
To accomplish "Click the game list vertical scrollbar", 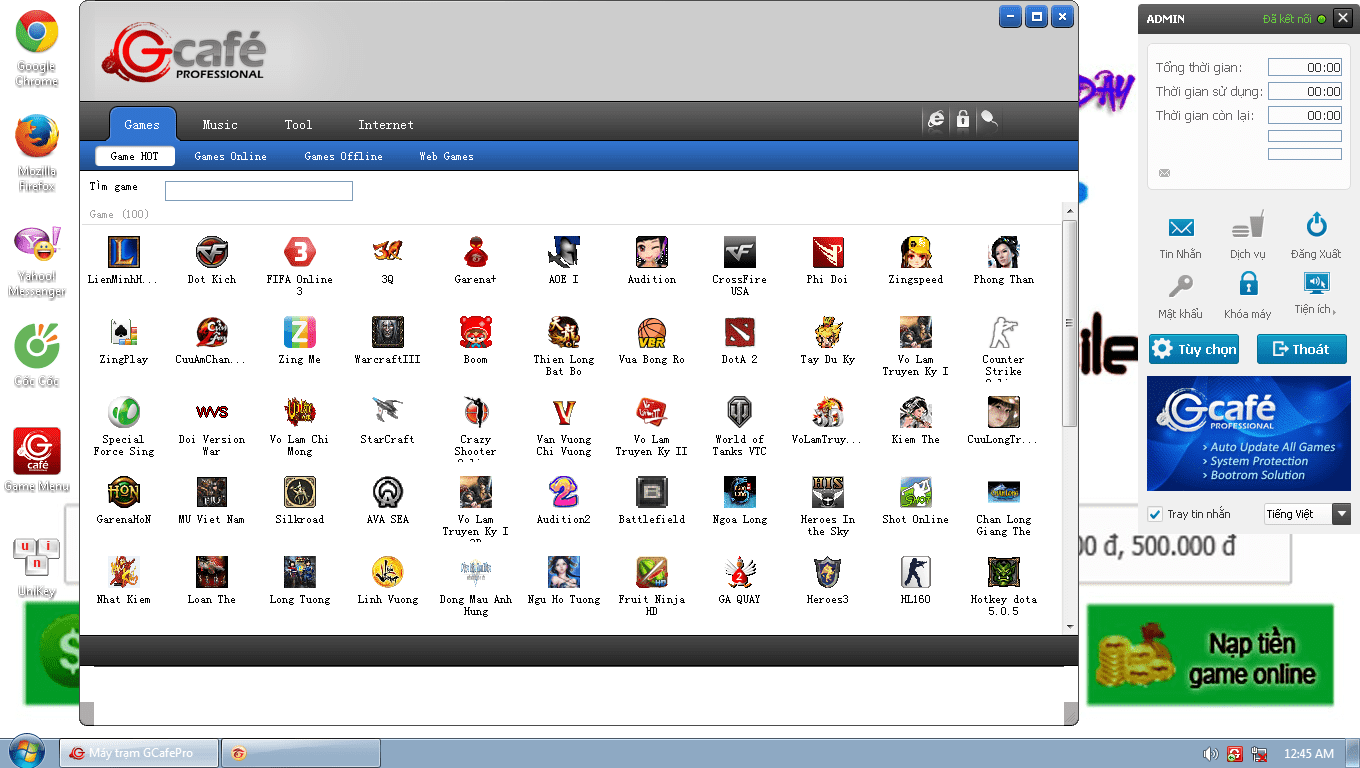I will 1069,322.
